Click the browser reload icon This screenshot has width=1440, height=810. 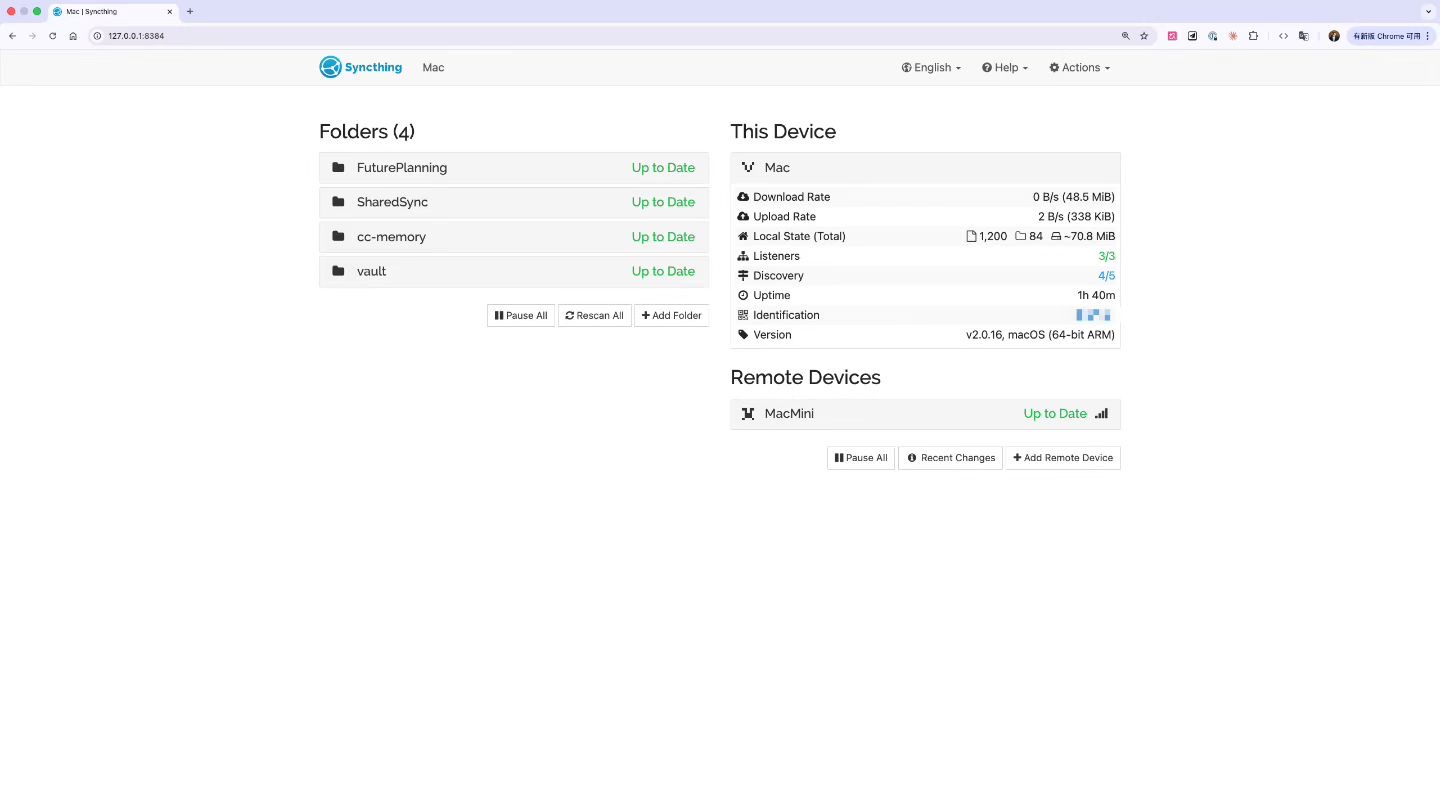coord(53,36)
